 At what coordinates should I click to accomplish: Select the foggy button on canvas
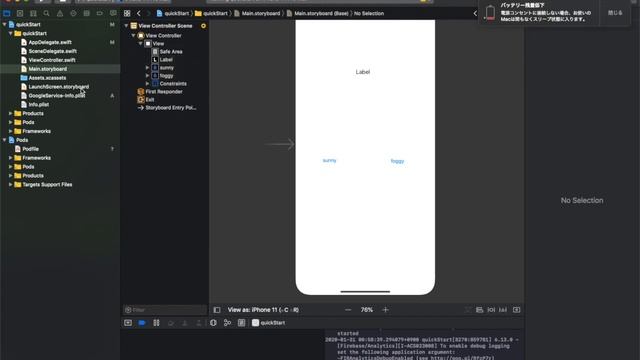point(397,161)
